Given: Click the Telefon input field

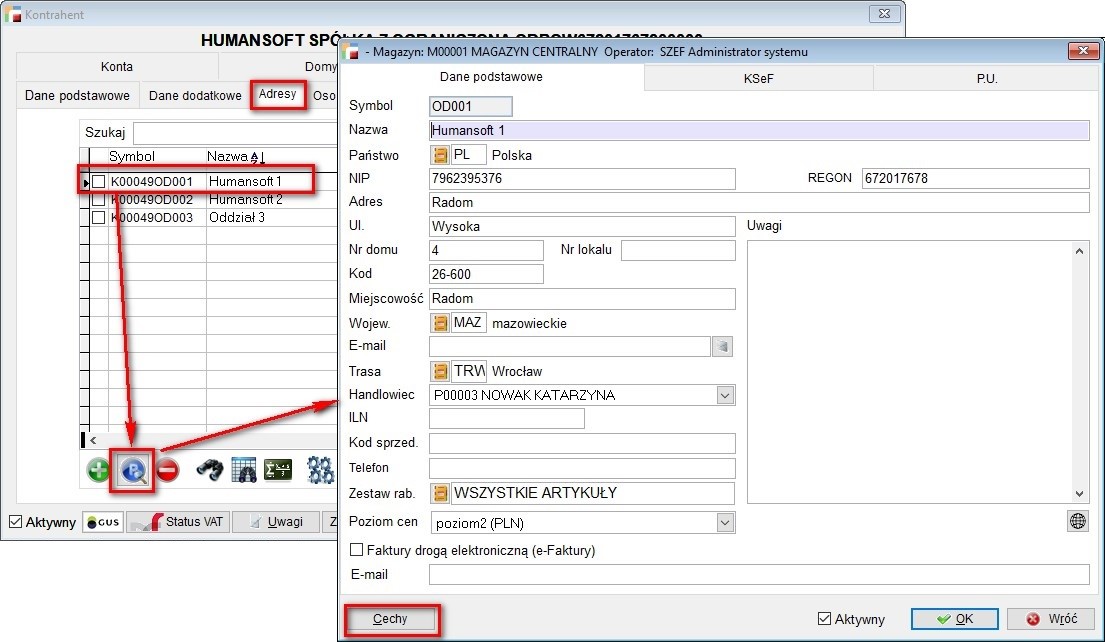Looking at the screenshot, I should [582, 468].
